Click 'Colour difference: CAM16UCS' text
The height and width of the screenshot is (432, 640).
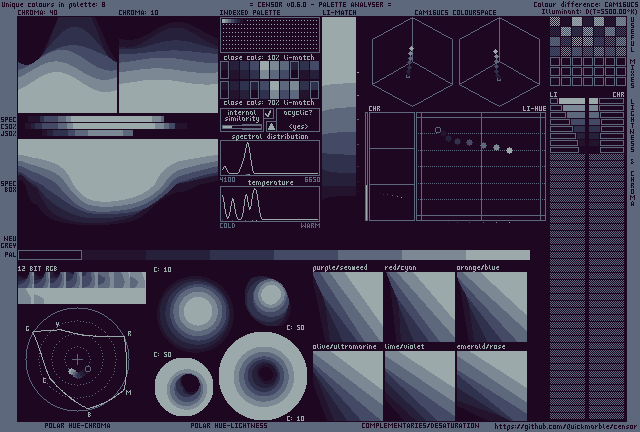585,4
